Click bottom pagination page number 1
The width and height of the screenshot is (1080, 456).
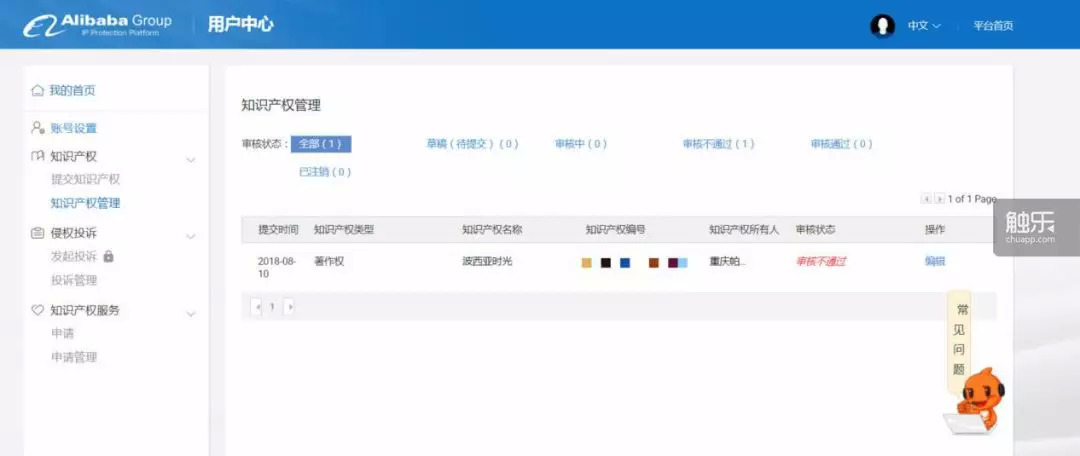[x=272, y=307]
